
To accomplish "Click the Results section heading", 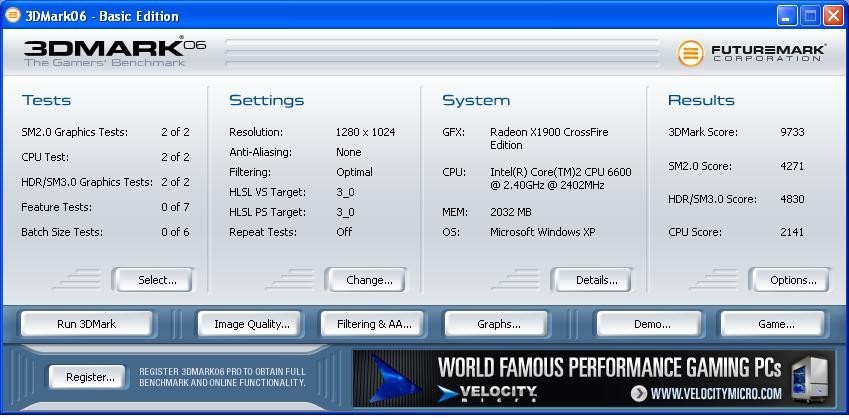I will 701,100.
